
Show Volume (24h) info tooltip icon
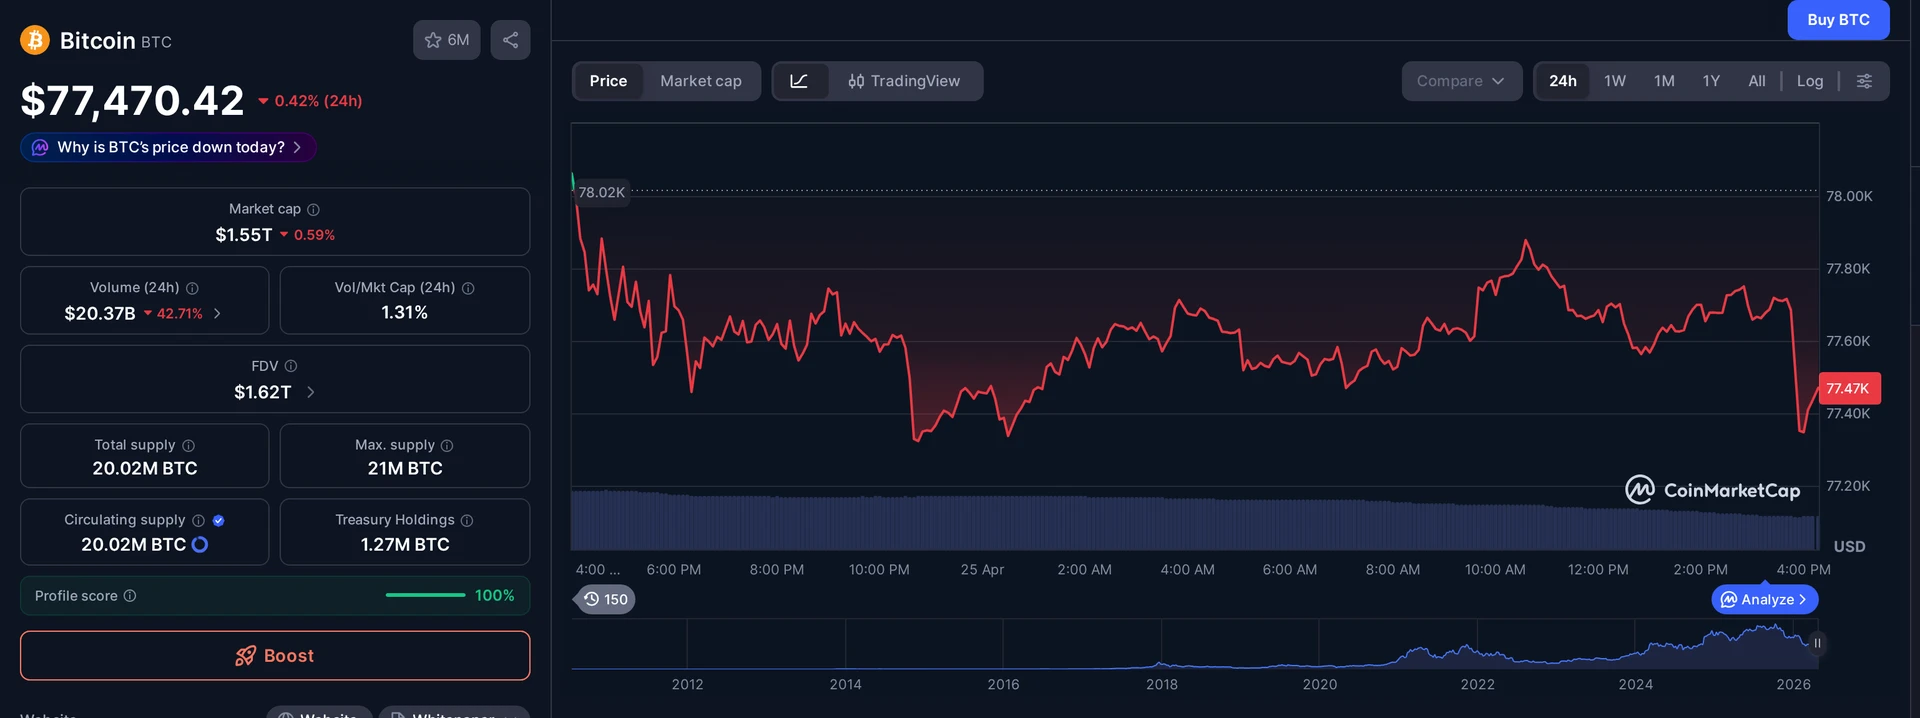[192, 288]
